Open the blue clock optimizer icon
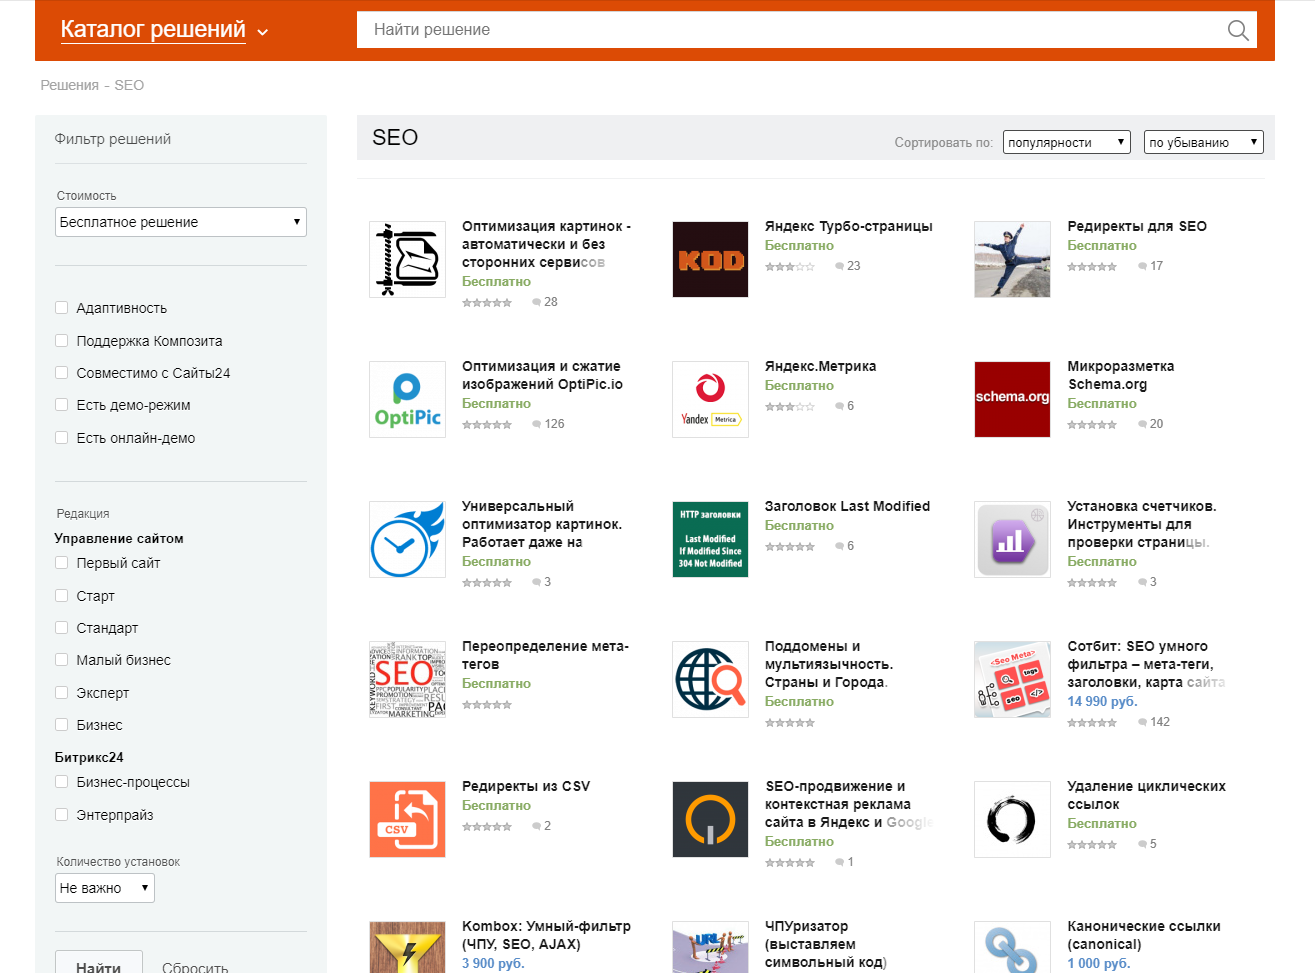The height and width of the screenshot is (973, 1315). (407, 539)
